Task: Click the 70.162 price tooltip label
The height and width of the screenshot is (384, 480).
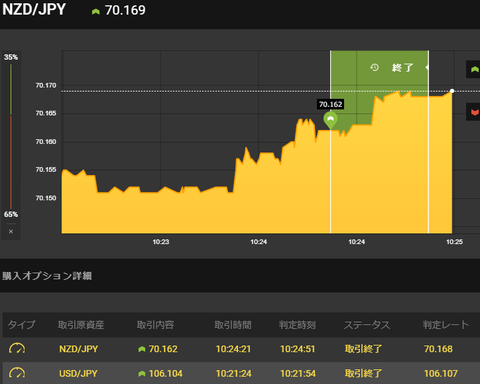Action: [330, 104]
